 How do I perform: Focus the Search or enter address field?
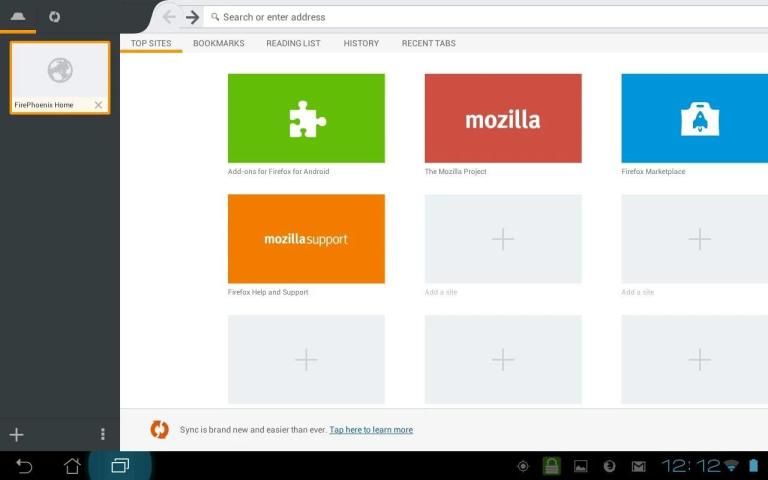pyautogui.click(x=480, y=17)
